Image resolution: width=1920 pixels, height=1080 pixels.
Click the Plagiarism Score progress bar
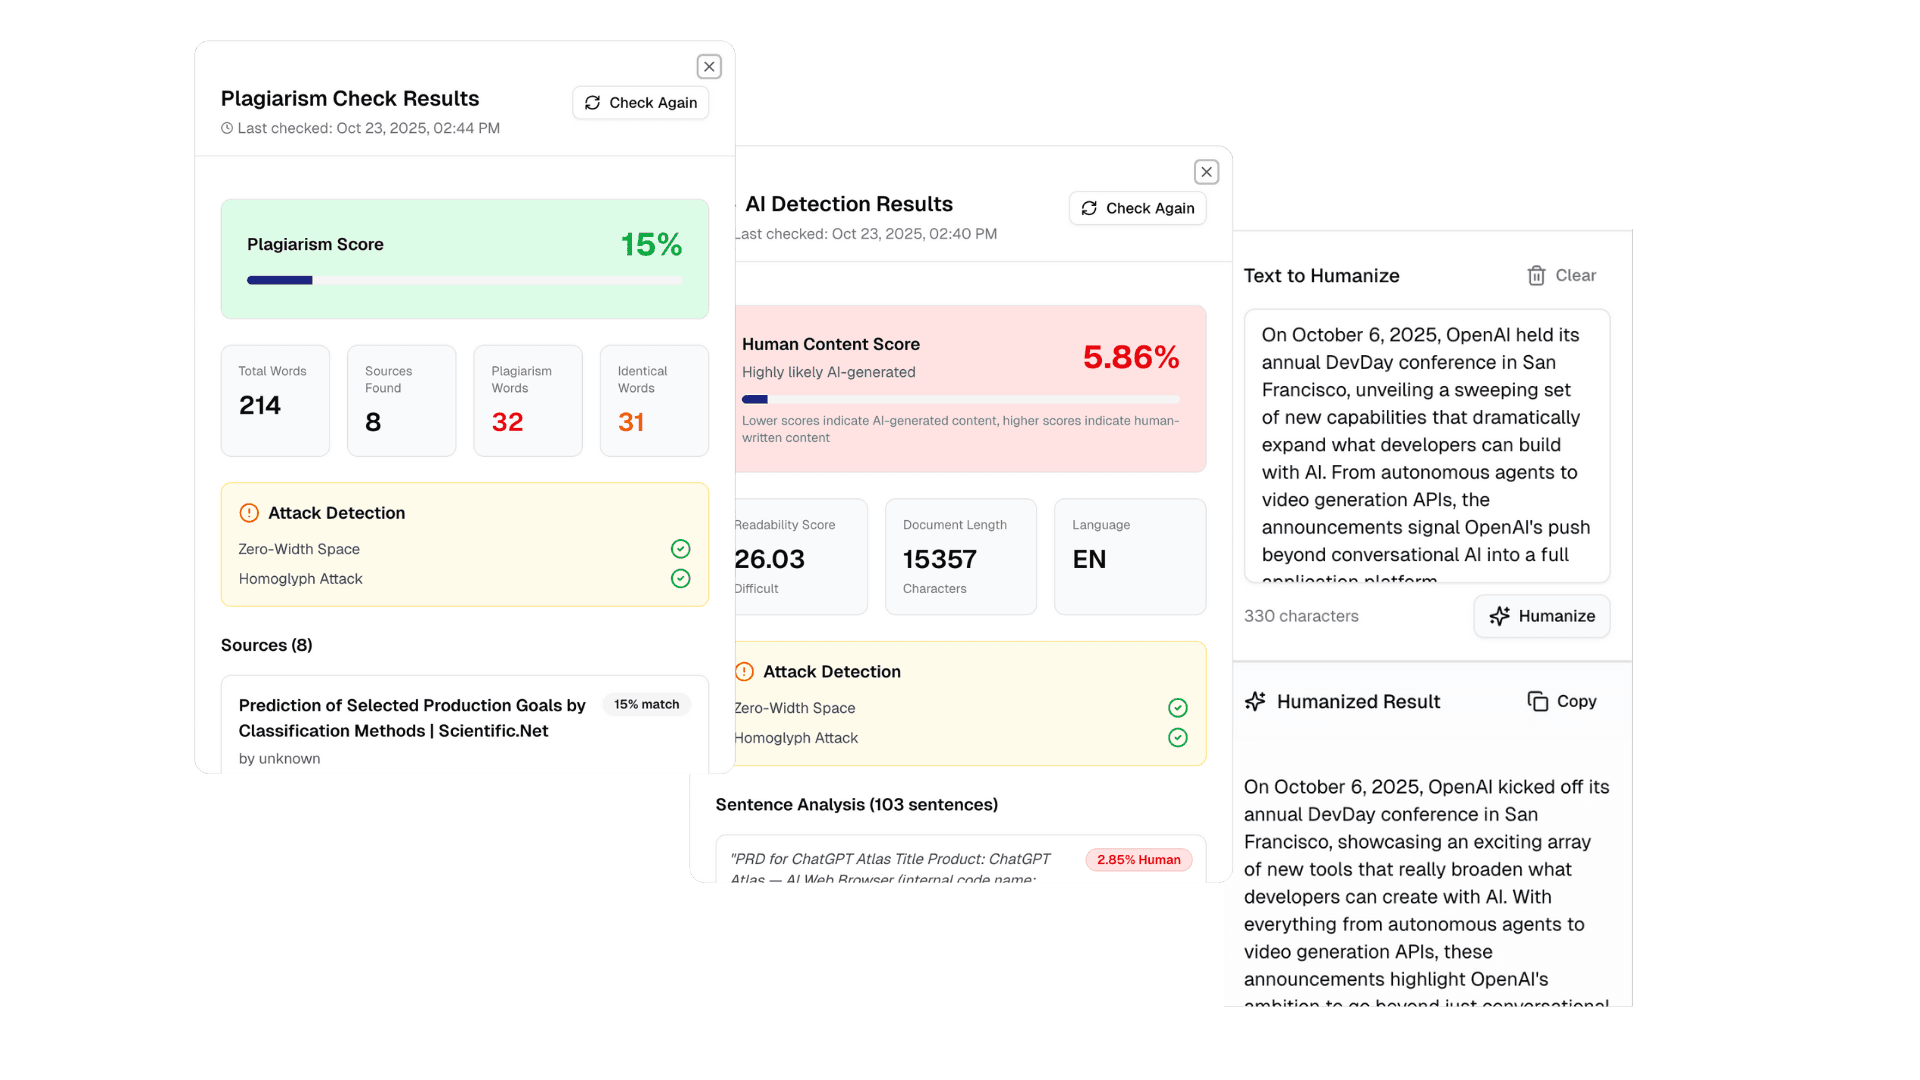point(464,280)
